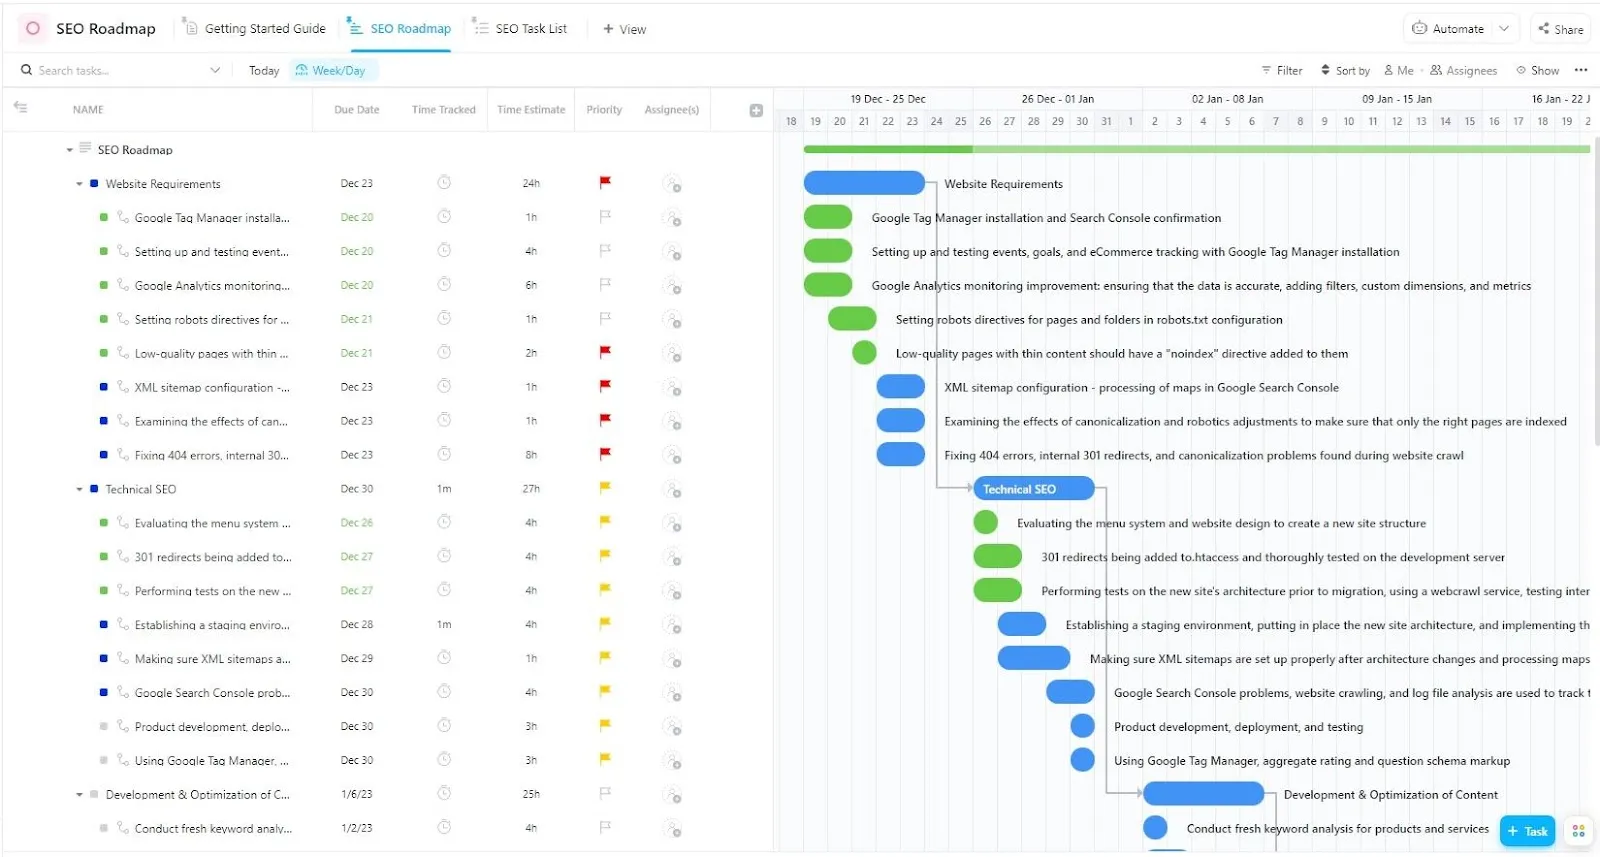Assign someone to Website Requirements task
Viewport: 1600px width, 857px height.
(x=672, y=184)
